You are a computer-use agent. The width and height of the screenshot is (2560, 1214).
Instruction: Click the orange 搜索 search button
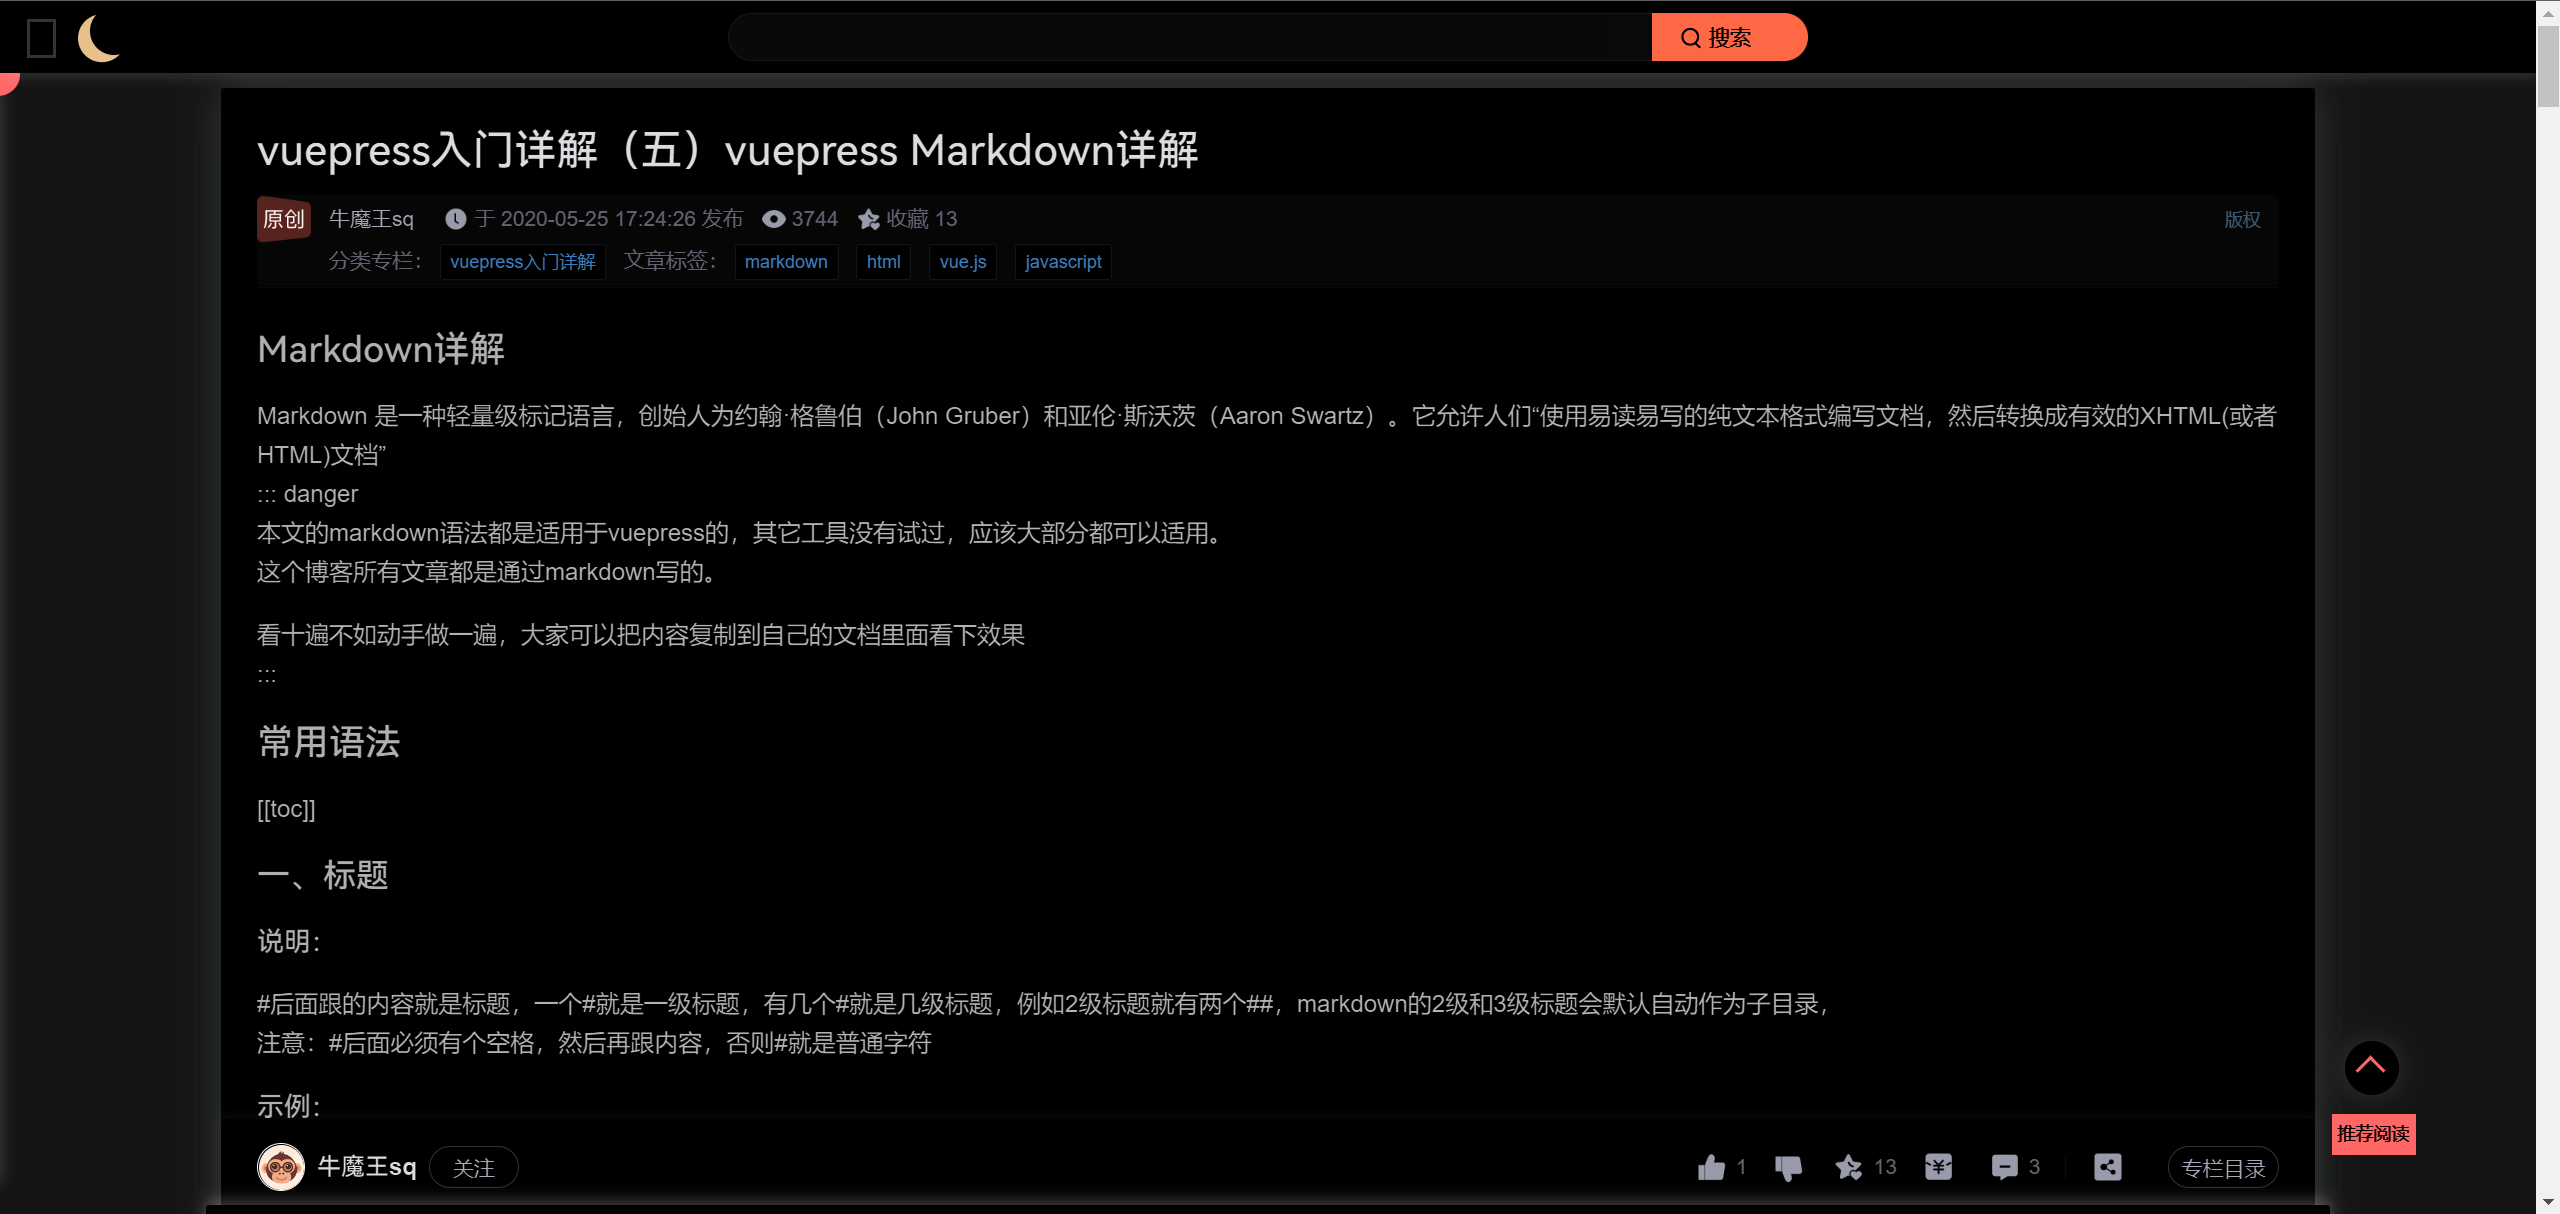(1728, 38)
